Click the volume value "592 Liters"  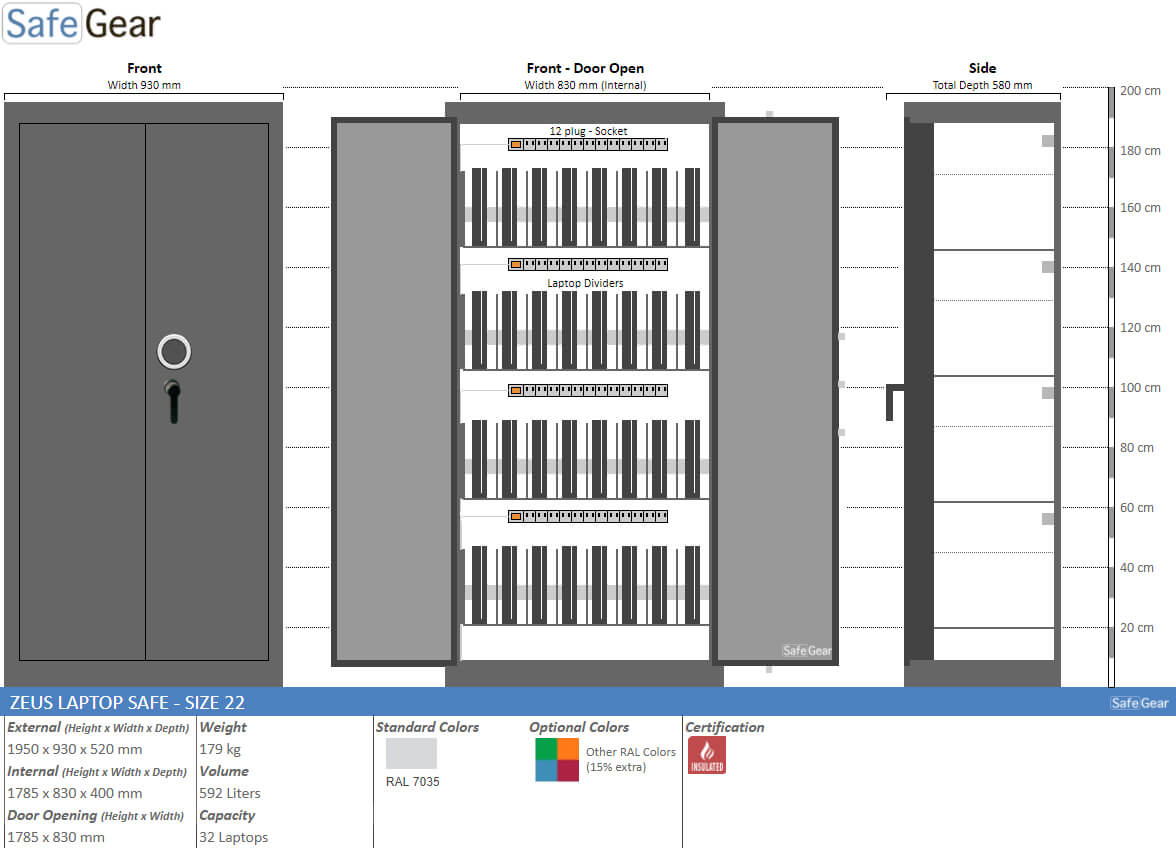[230, 794]
